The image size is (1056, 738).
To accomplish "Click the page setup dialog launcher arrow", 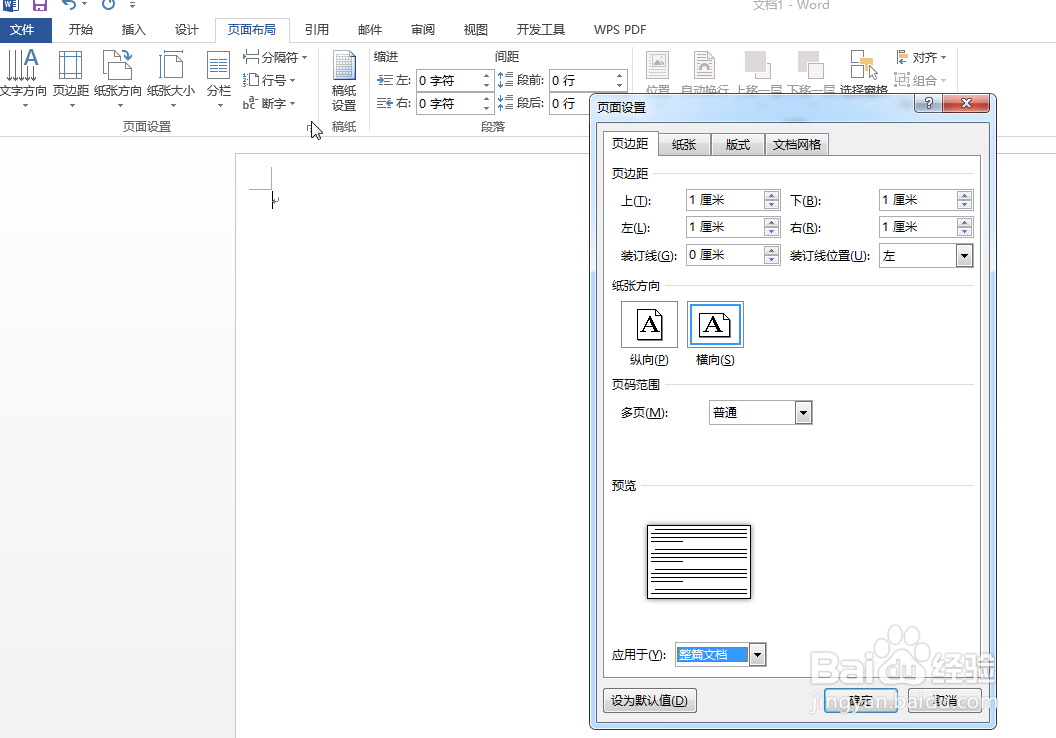I will (x=310, y=126).
